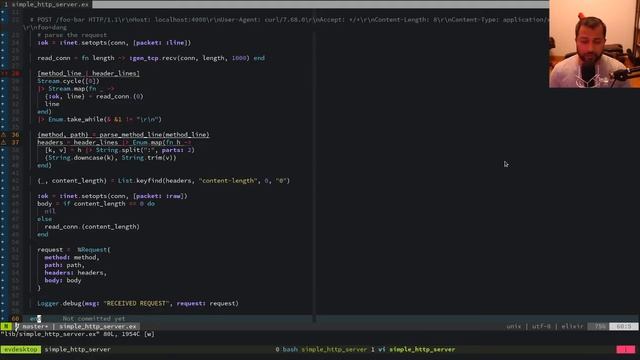Click the unix file format indicator
This screenshot has width=640, height=360.
pos(513,326)
